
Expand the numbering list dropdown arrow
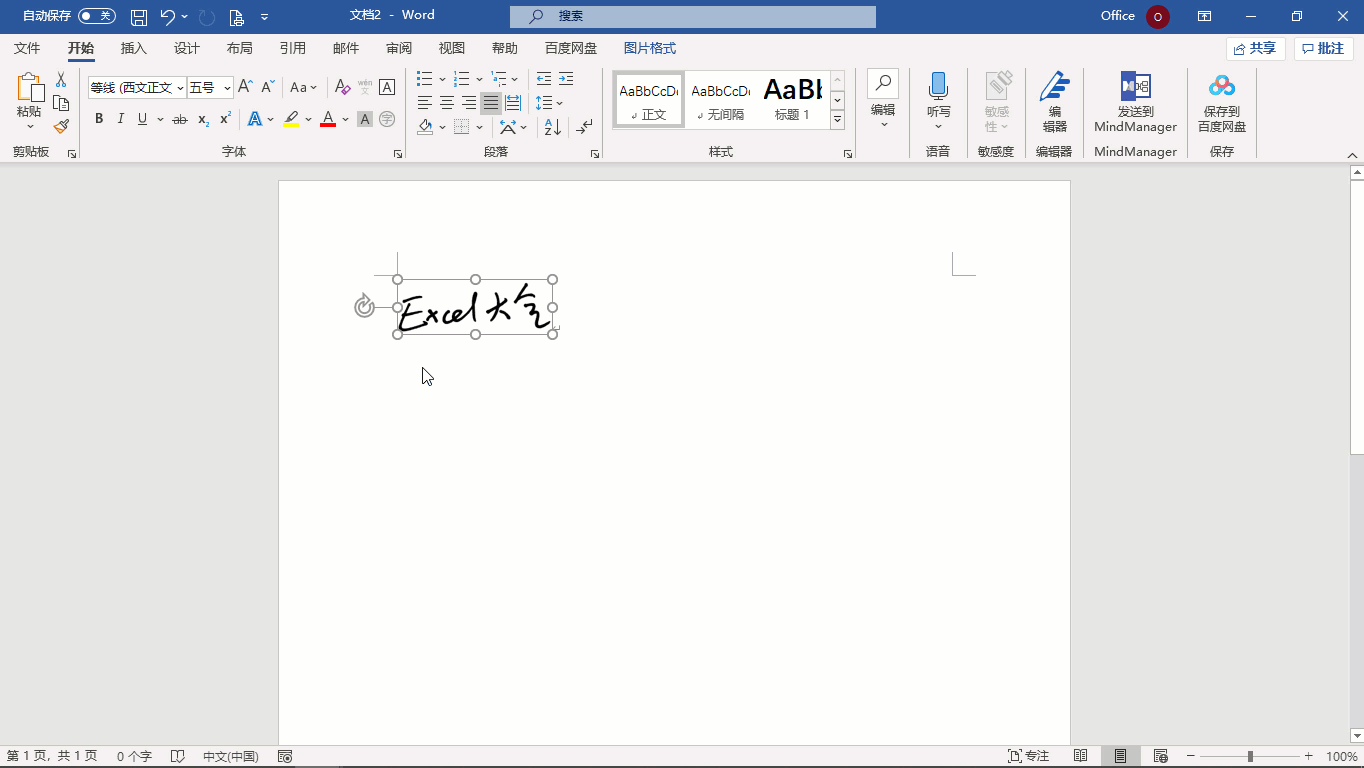[x=479, y=79]
